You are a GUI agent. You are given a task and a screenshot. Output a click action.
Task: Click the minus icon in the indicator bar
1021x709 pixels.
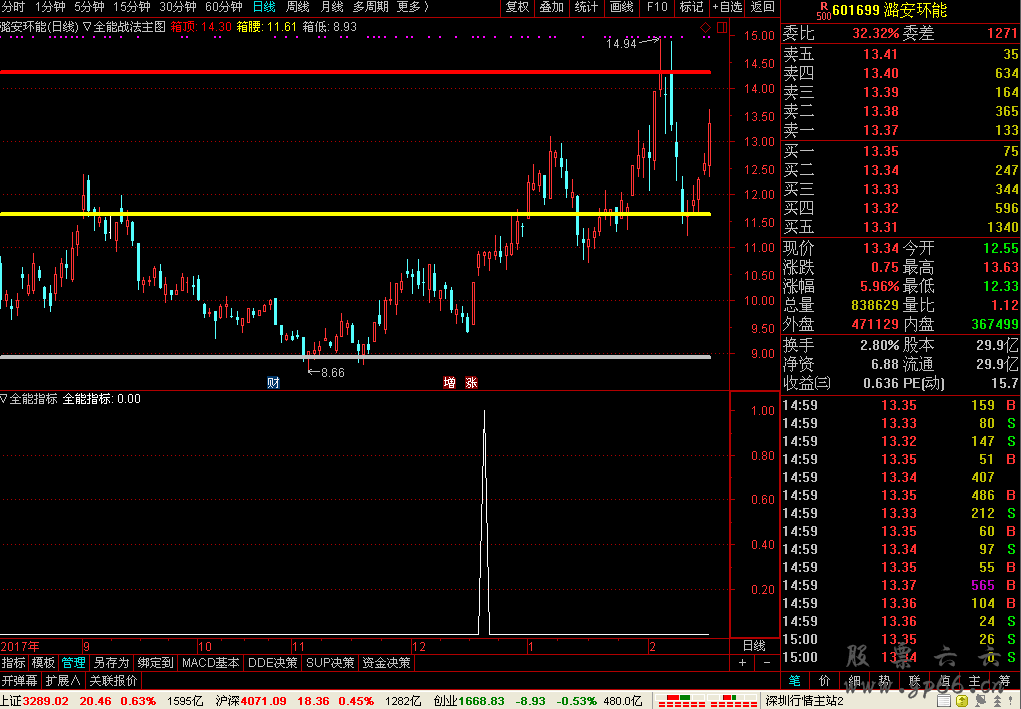tap(766, 662)
